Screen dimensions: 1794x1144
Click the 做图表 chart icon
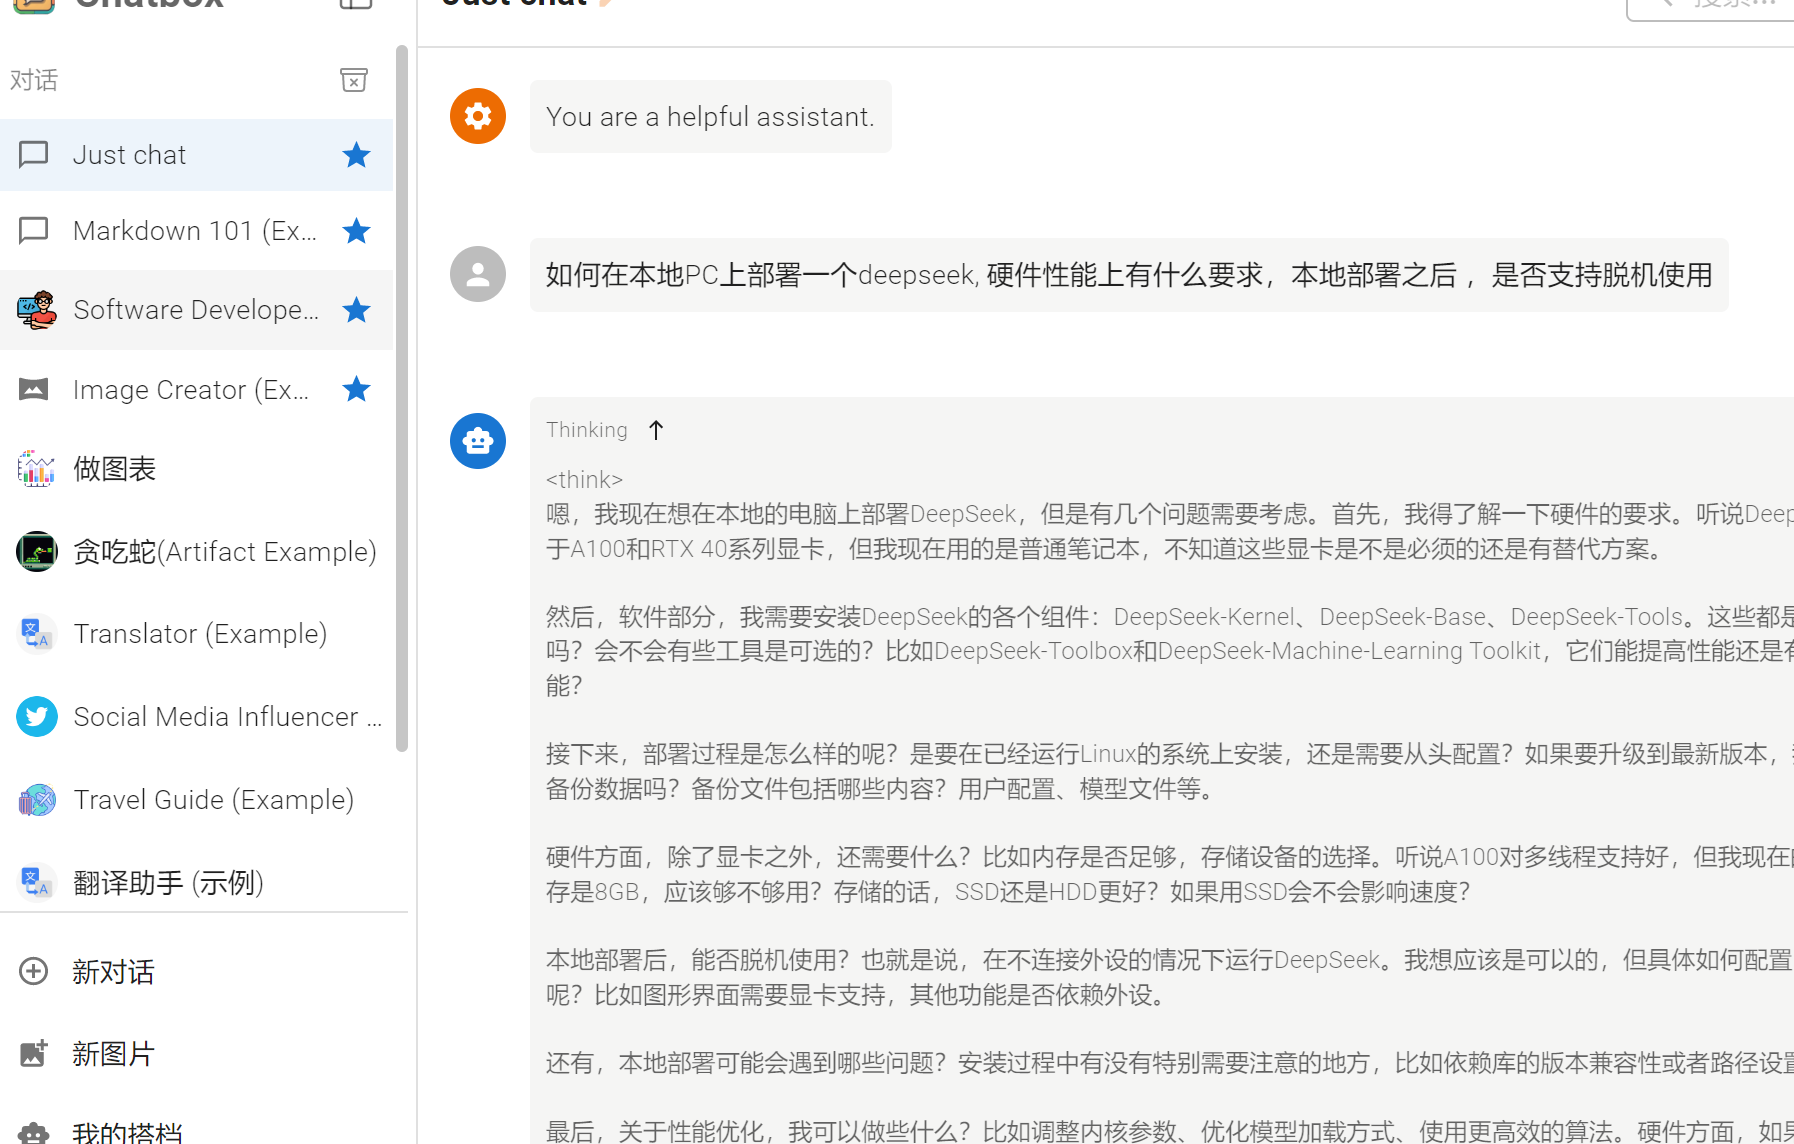[37, 468]
